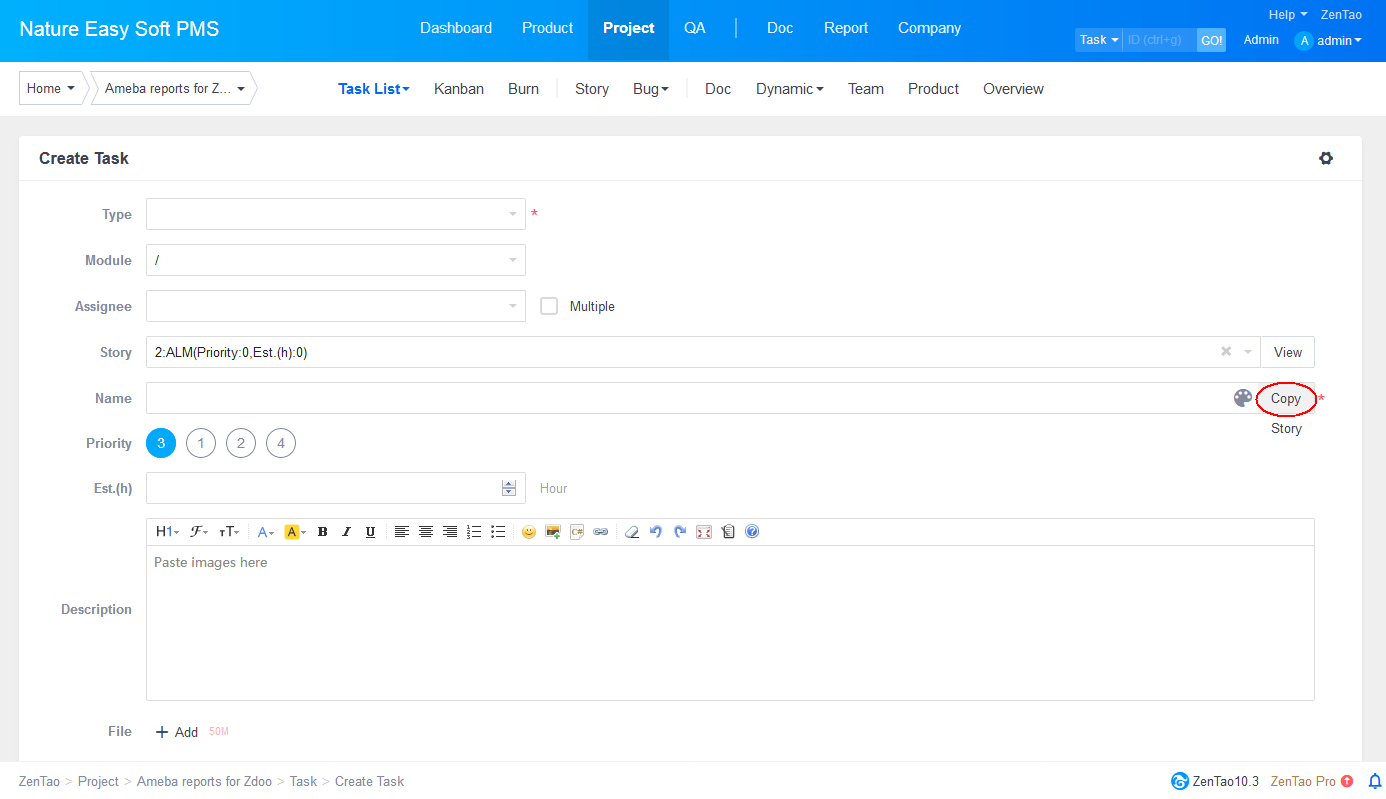Viewport: 1386px width, 799px height.
Task: Expand the Assignee dropdown
Action: pos(335,306)
